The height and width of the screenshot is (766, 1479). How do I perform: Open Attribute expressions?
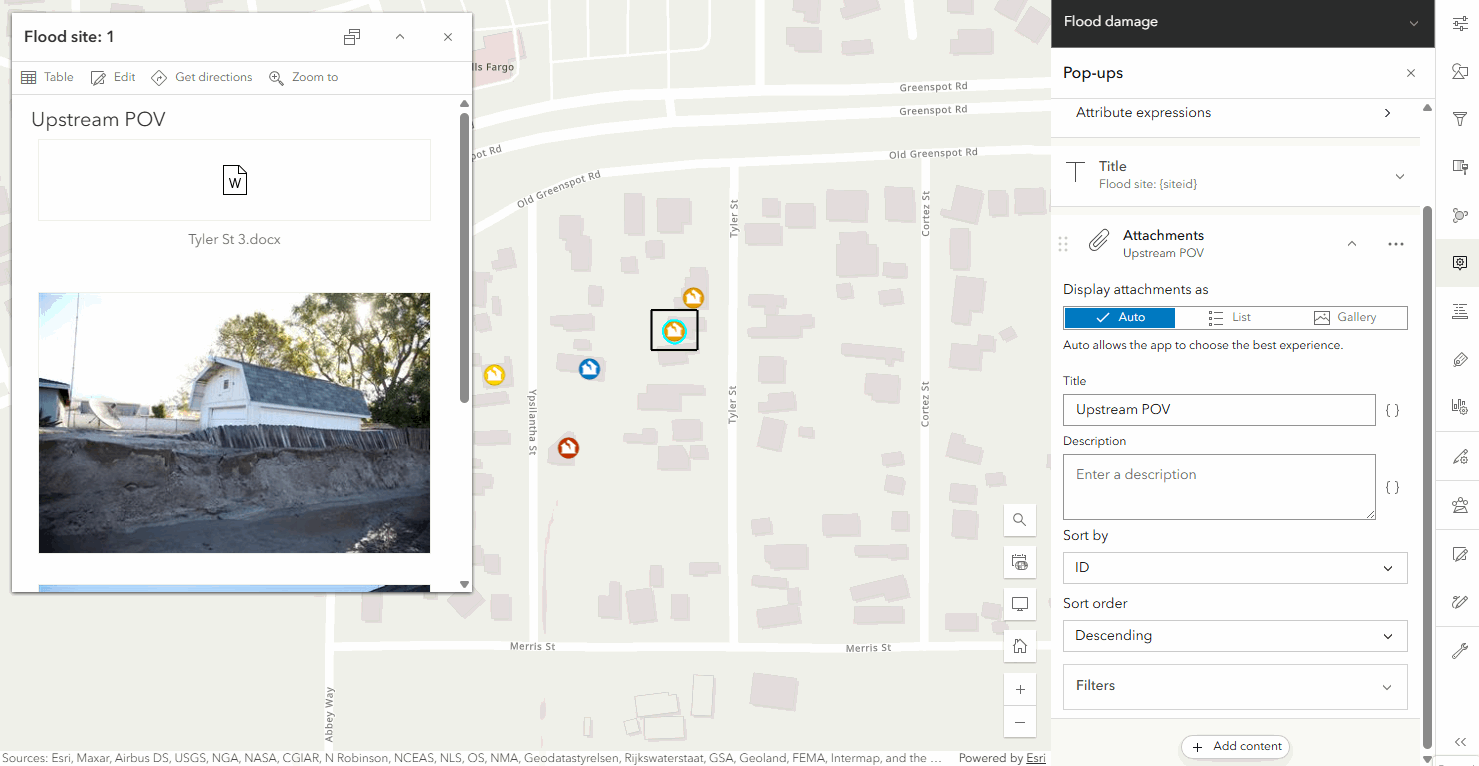click(x=1235, y=113)
